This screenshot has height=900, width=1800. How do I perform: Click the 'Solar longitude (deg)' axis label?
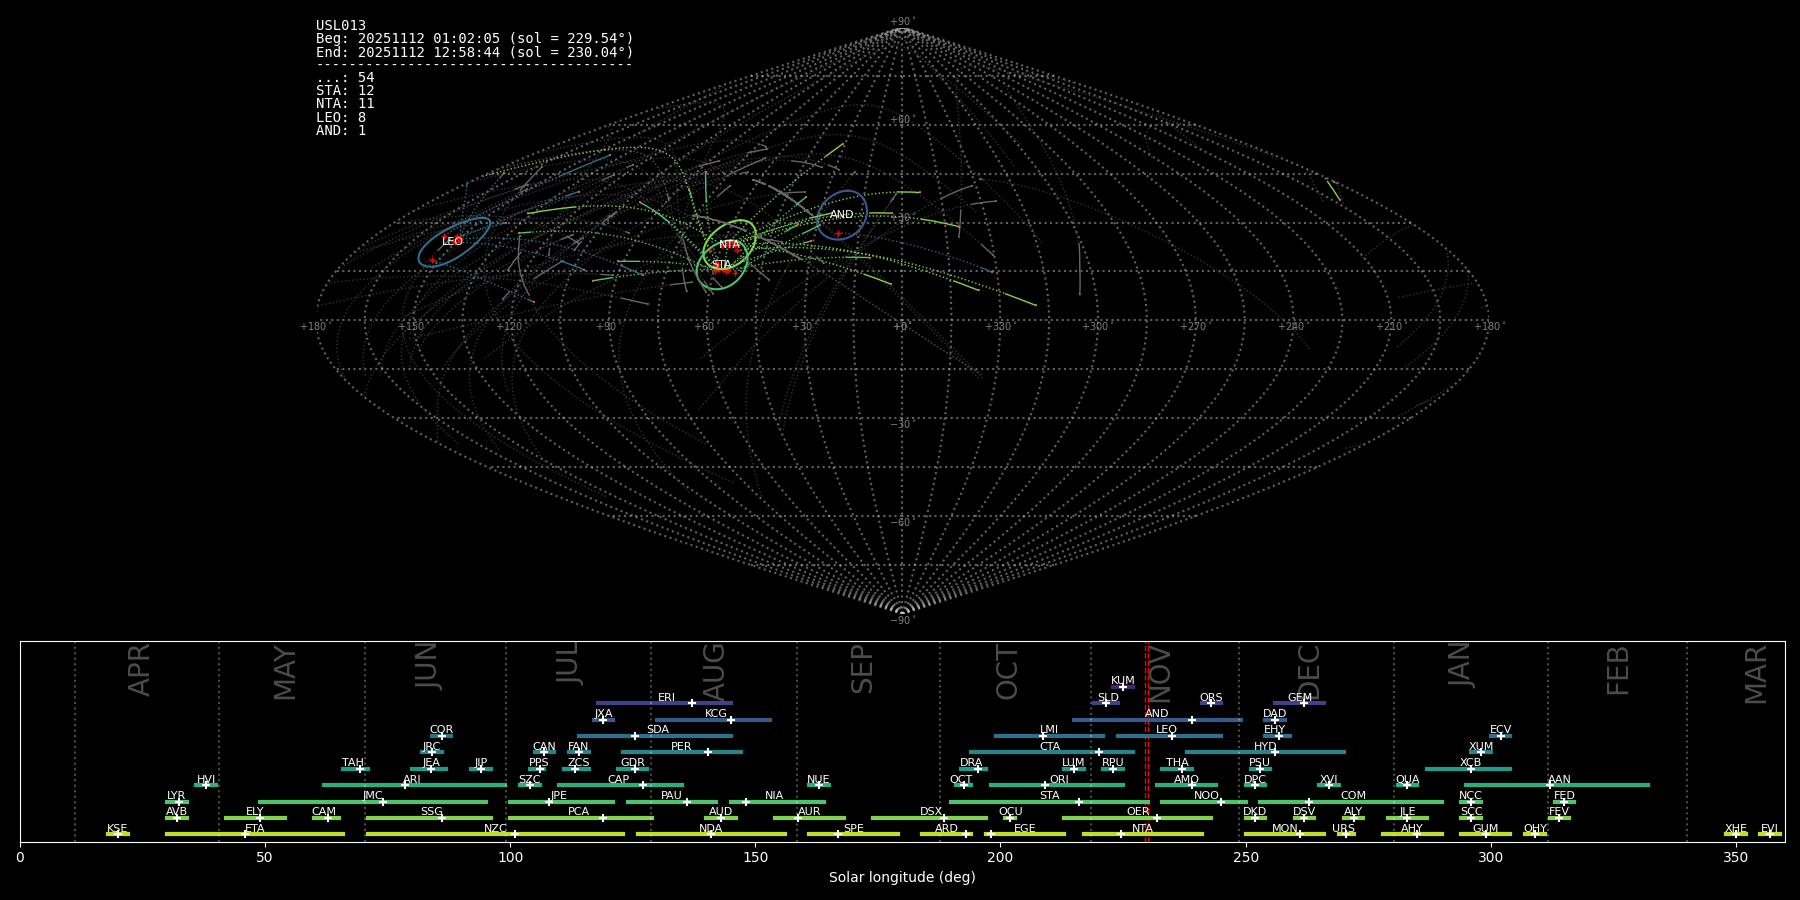(x=902, y=878)
